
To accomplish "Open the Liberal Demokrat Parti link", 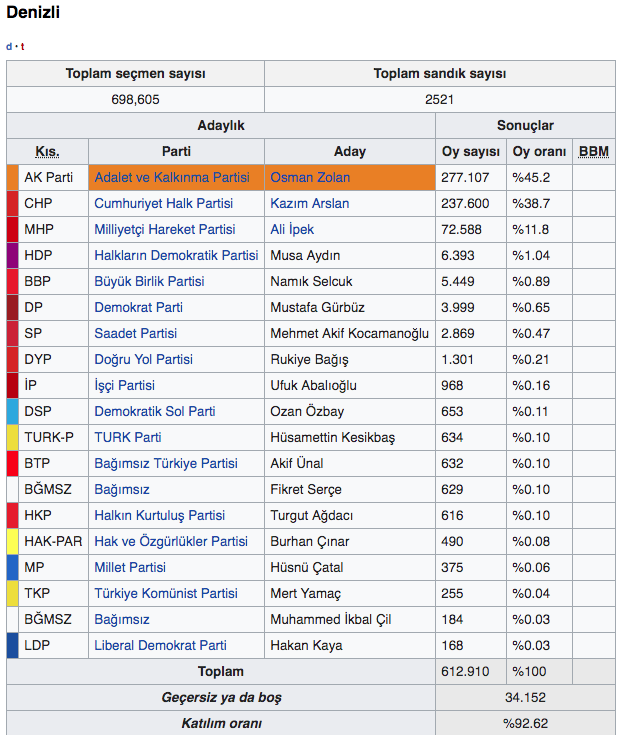I will tap(160, 646).
